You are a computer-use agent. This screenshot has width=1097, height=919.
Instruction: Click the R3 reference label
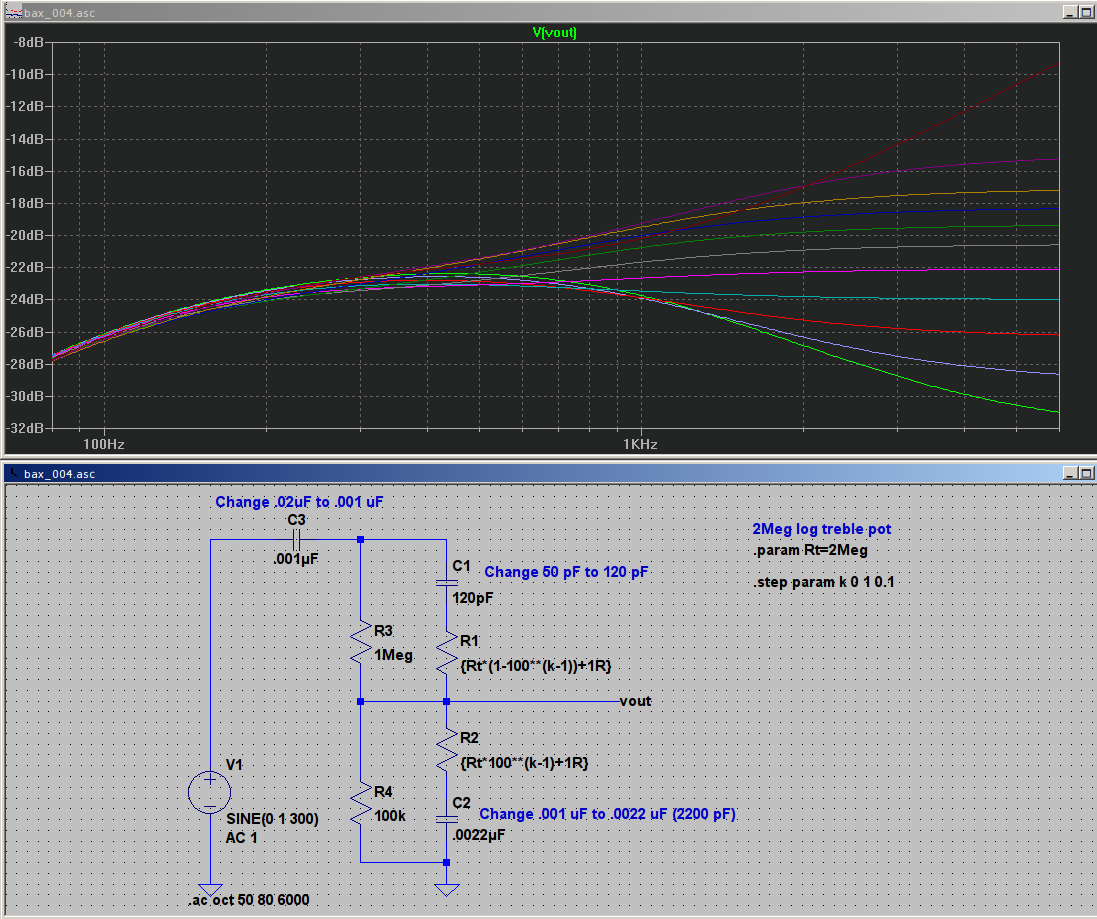click(383, 631)
